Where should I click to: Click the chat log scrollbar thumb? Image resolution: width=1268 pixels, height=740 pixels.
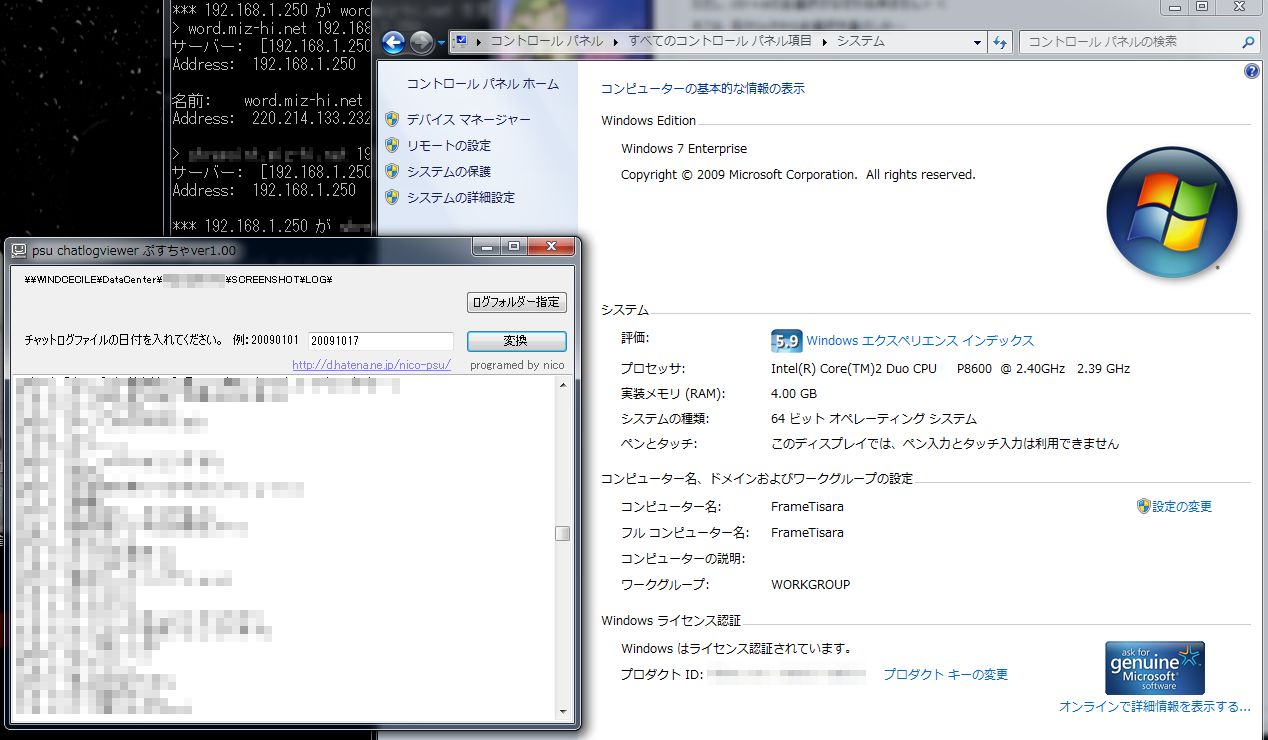point(563,534)
